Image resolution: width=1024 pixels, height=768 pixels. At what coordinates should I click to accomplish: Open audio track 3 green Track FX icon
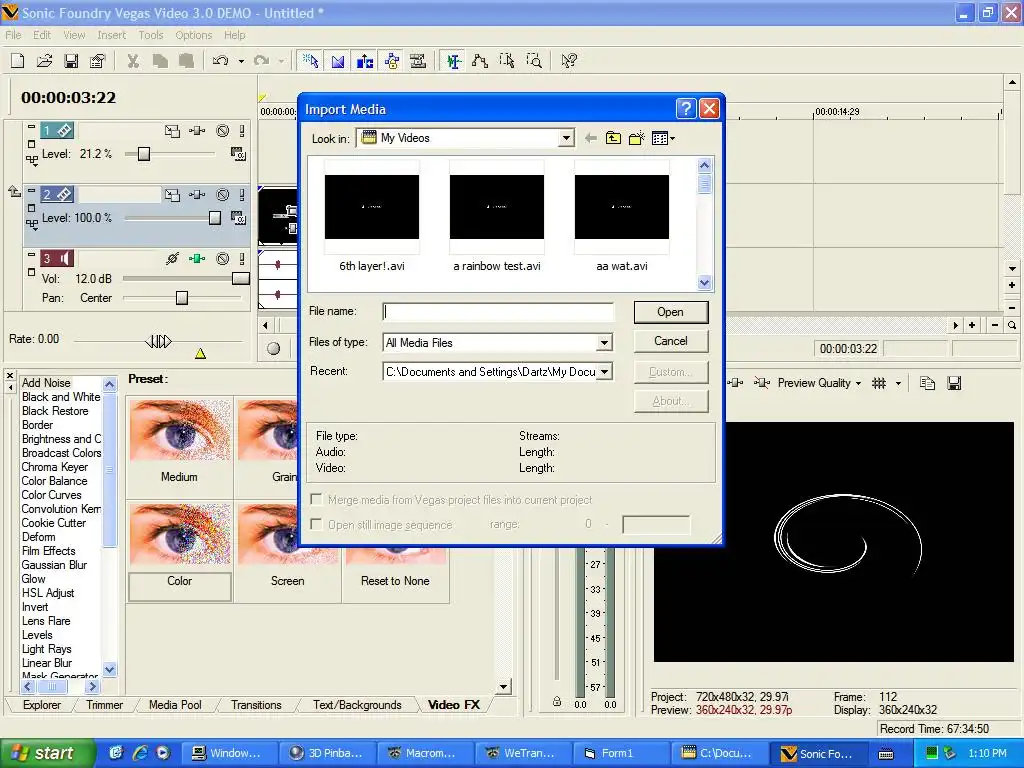click(x=197, y=259)
